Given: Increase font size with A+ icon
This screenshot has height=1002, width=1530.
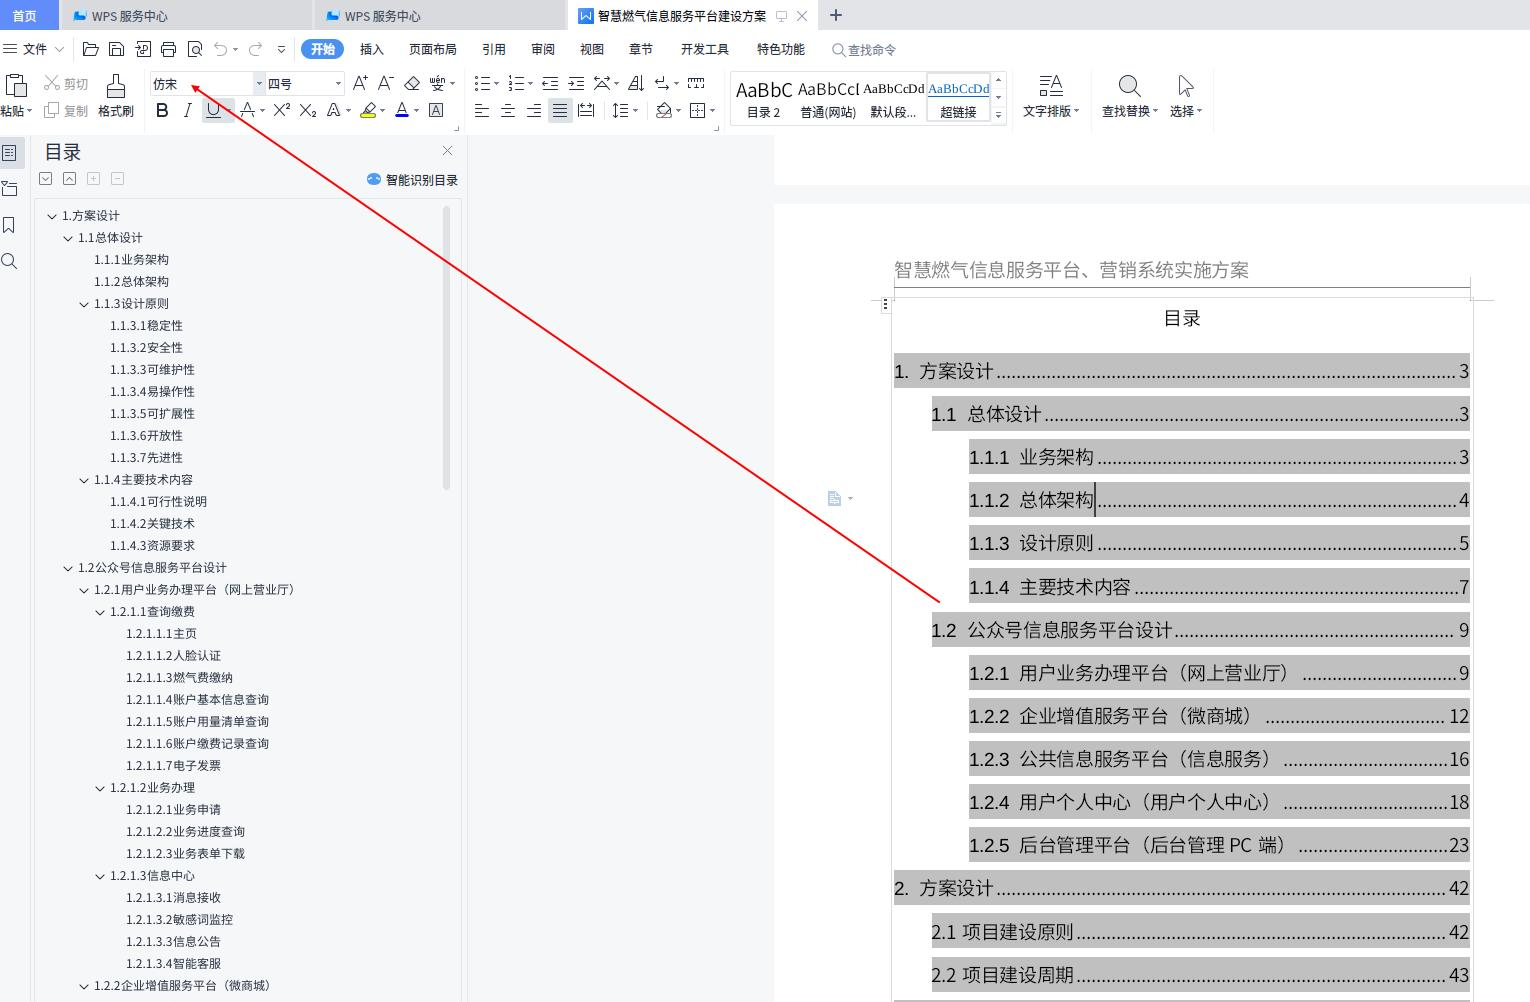Looking at the screenshot, I should pyautogui.click(x=360, y=83).
